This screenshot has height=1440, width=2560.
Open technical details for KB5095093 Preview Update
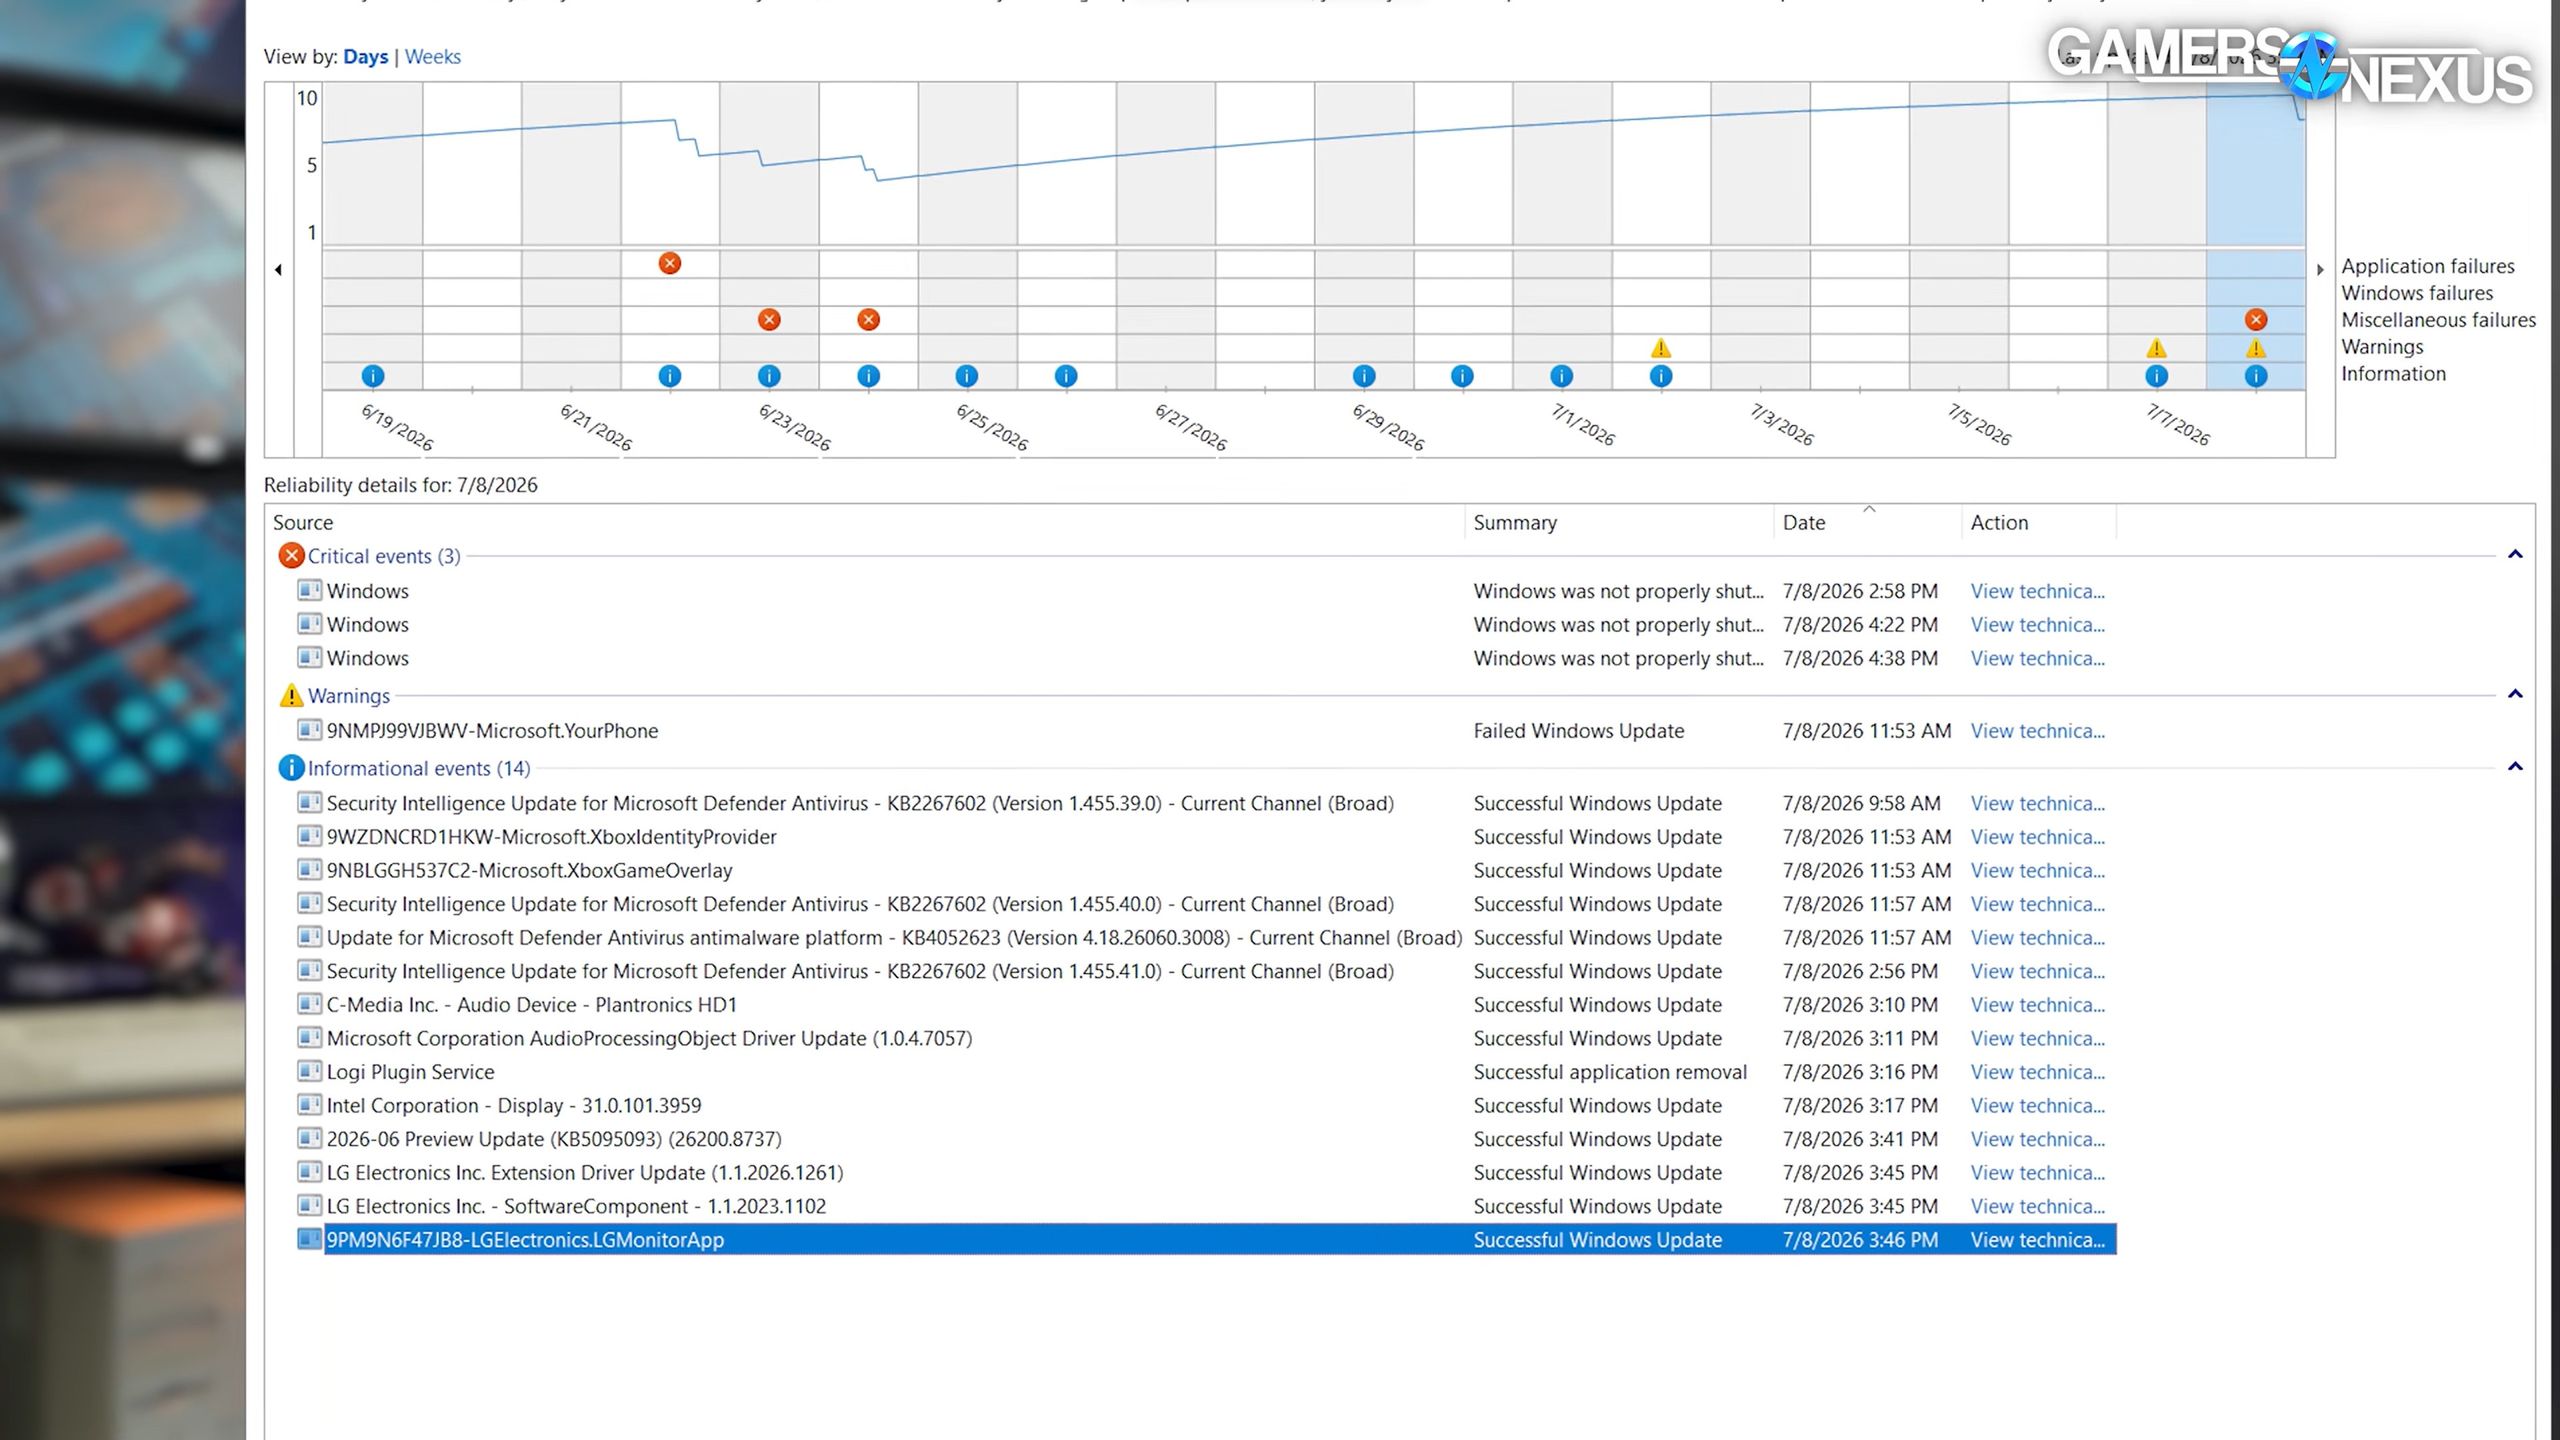(2037, 1139)
